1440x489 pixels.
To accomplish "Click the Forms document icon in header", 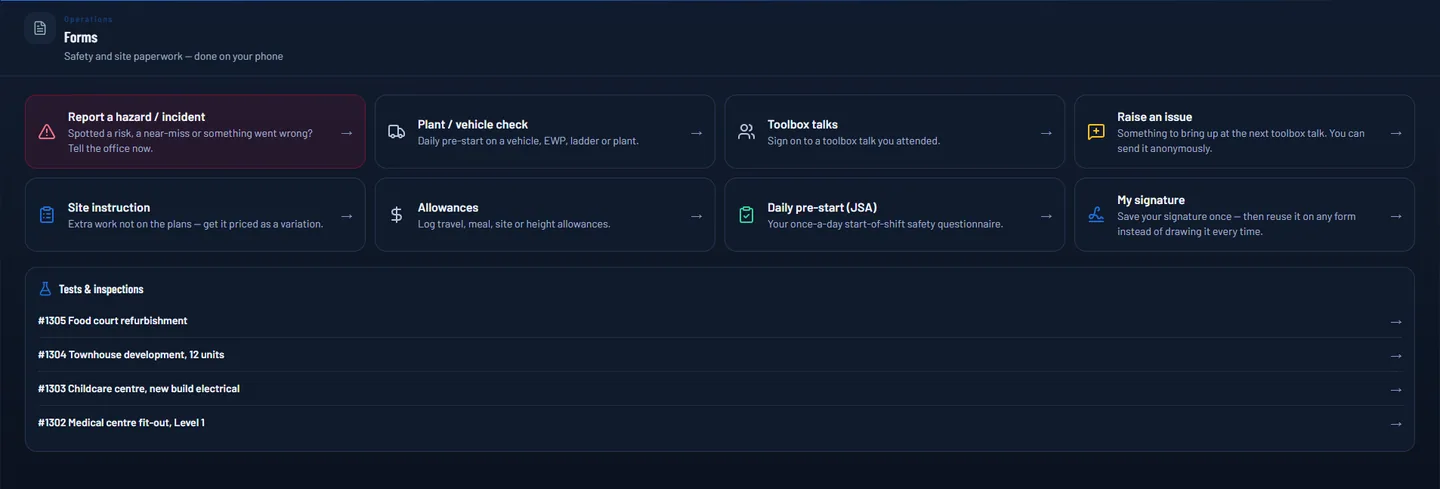I will 40,28.
